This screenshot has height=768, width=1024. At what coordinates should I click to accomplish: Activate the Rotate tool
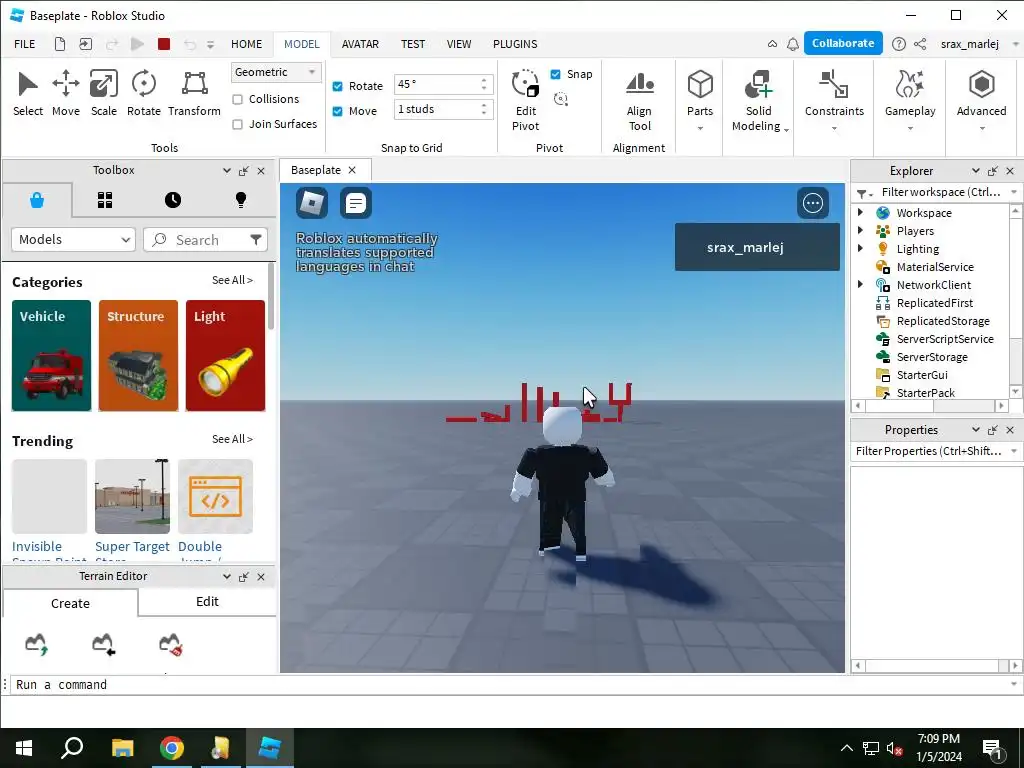[144, 93]
